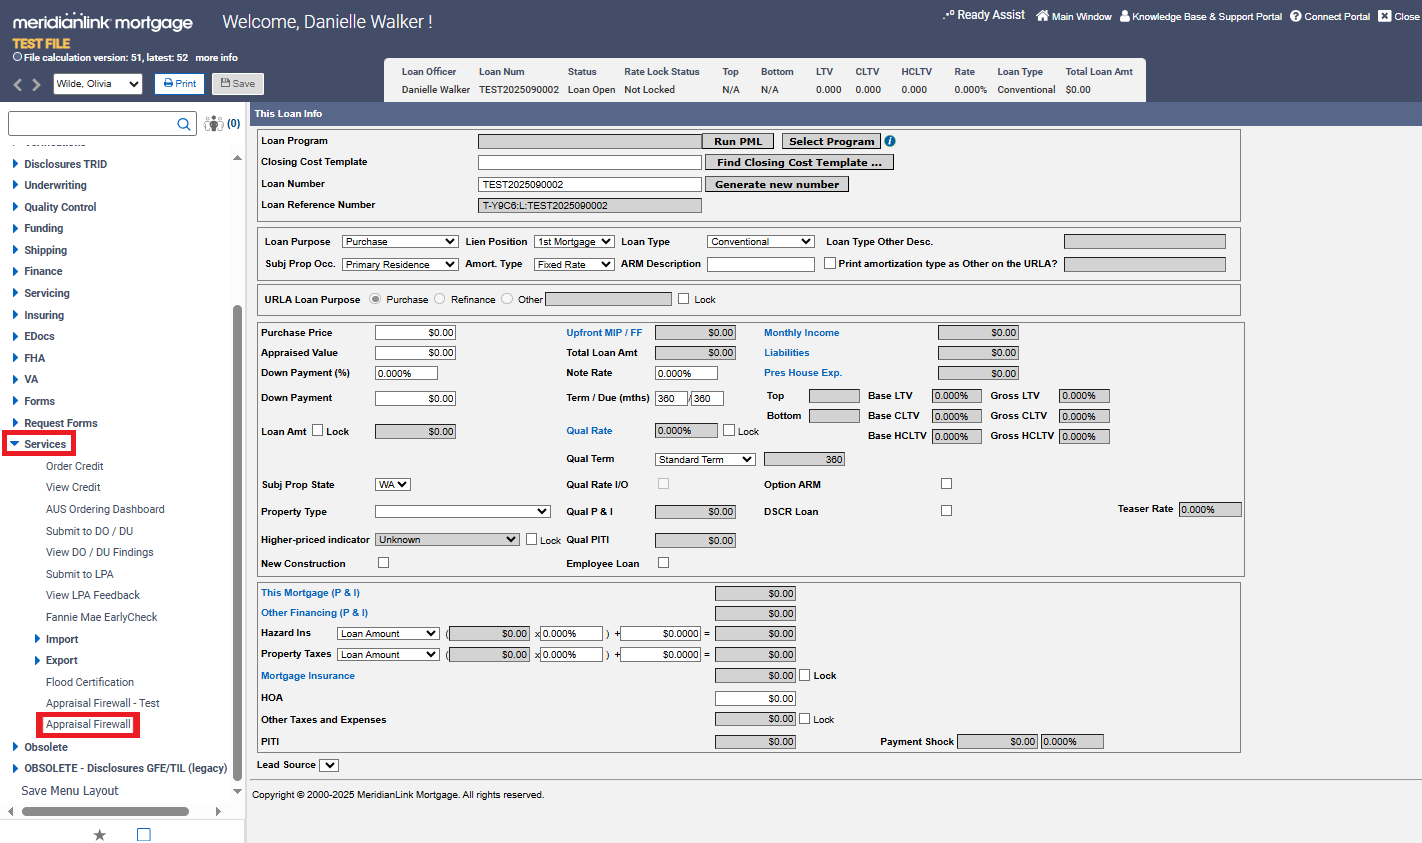Open Main Window home link
Screen dimensions: 1422x843
point(1073,16)
